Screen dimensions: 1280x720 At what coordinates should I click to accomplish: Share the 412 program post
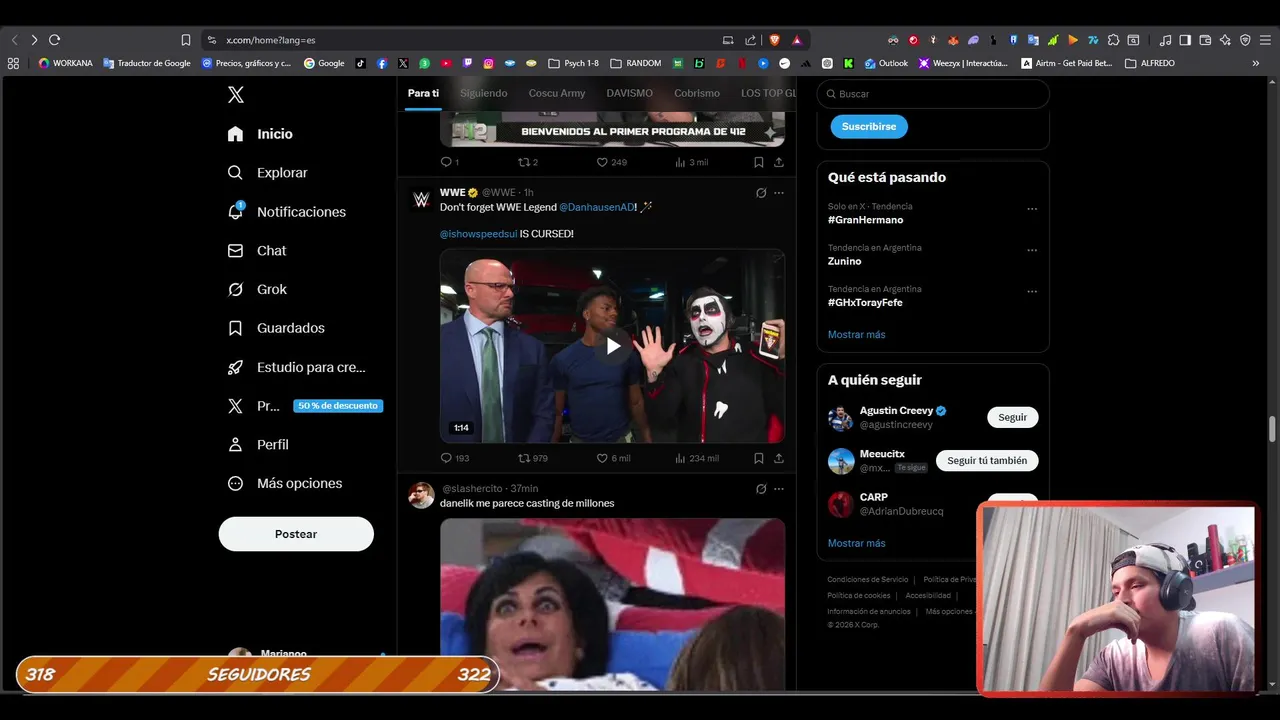pyautogui.click(x=779, y=162)
